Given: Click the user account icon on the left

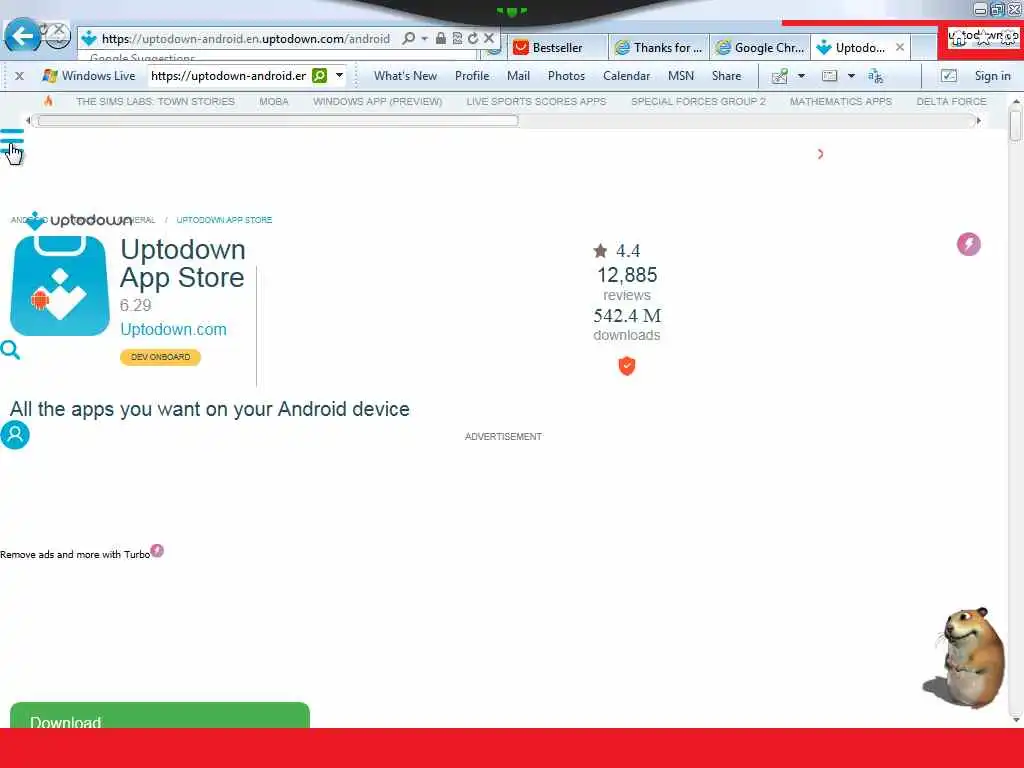Looking at the screenshot, I should (x=15, y=435).
